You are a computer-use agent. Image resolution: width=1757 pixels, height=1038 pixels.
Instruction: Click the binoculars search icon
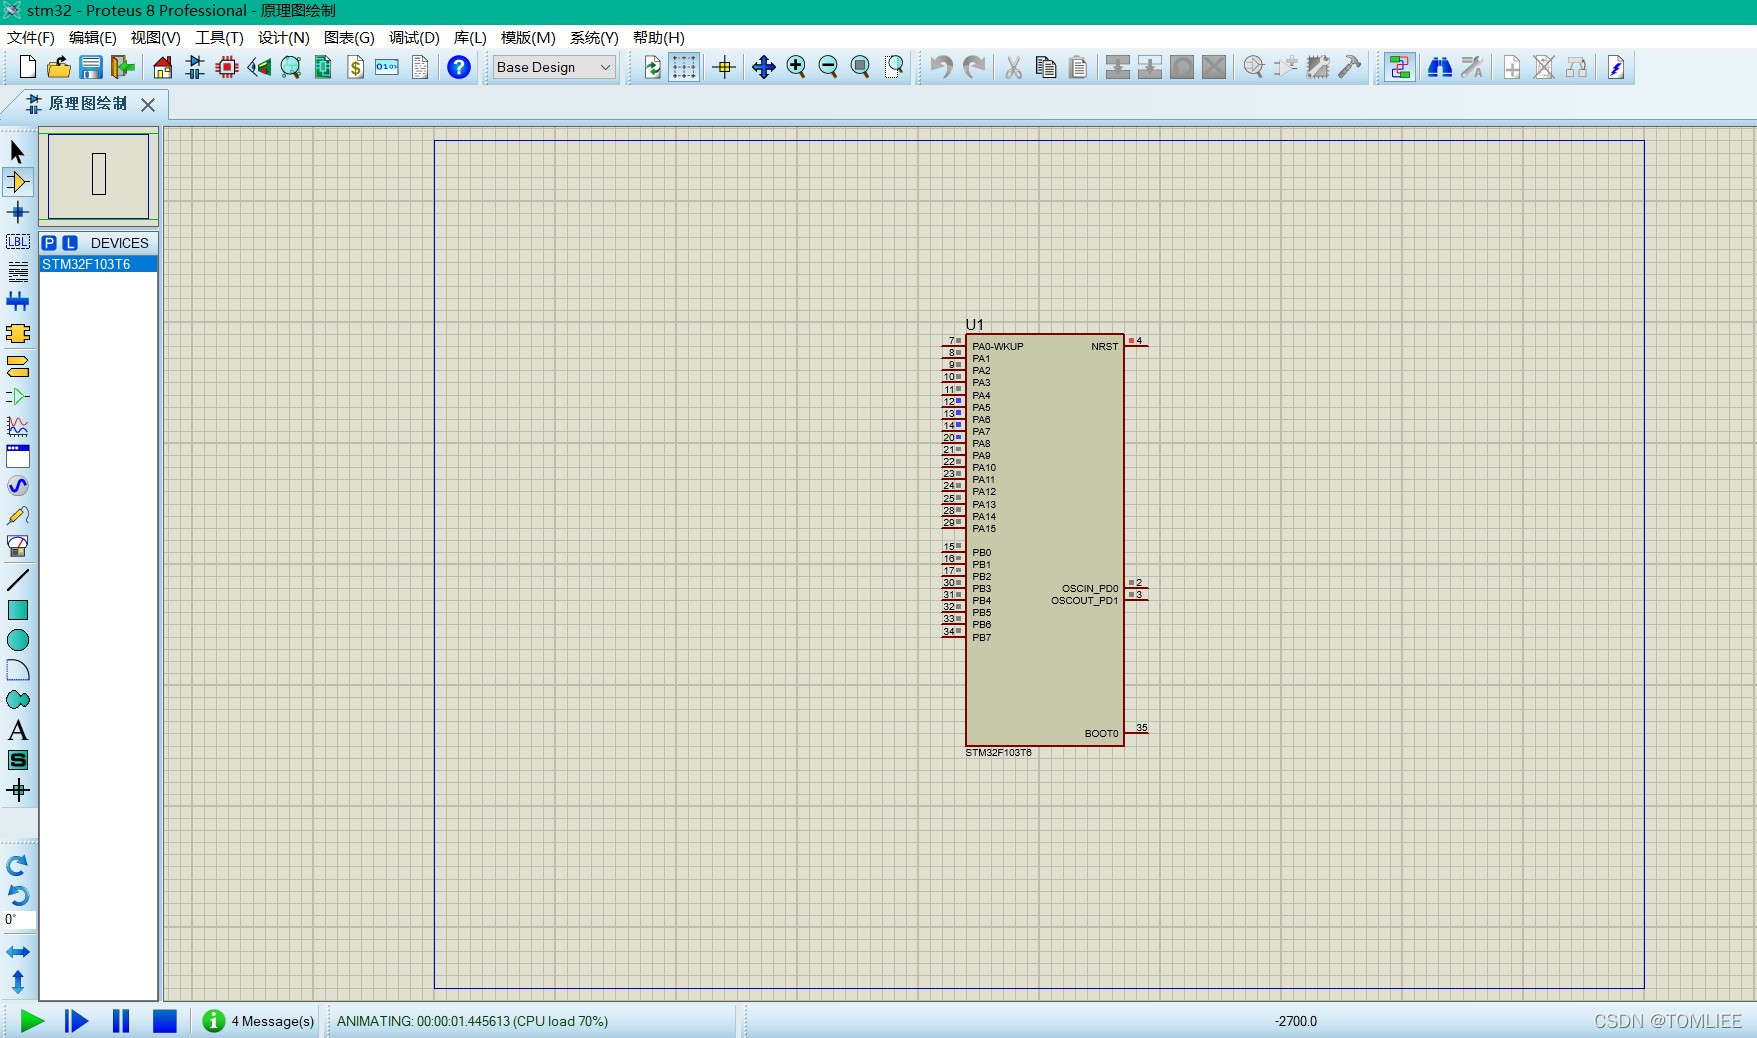(x=1440, y=67)
